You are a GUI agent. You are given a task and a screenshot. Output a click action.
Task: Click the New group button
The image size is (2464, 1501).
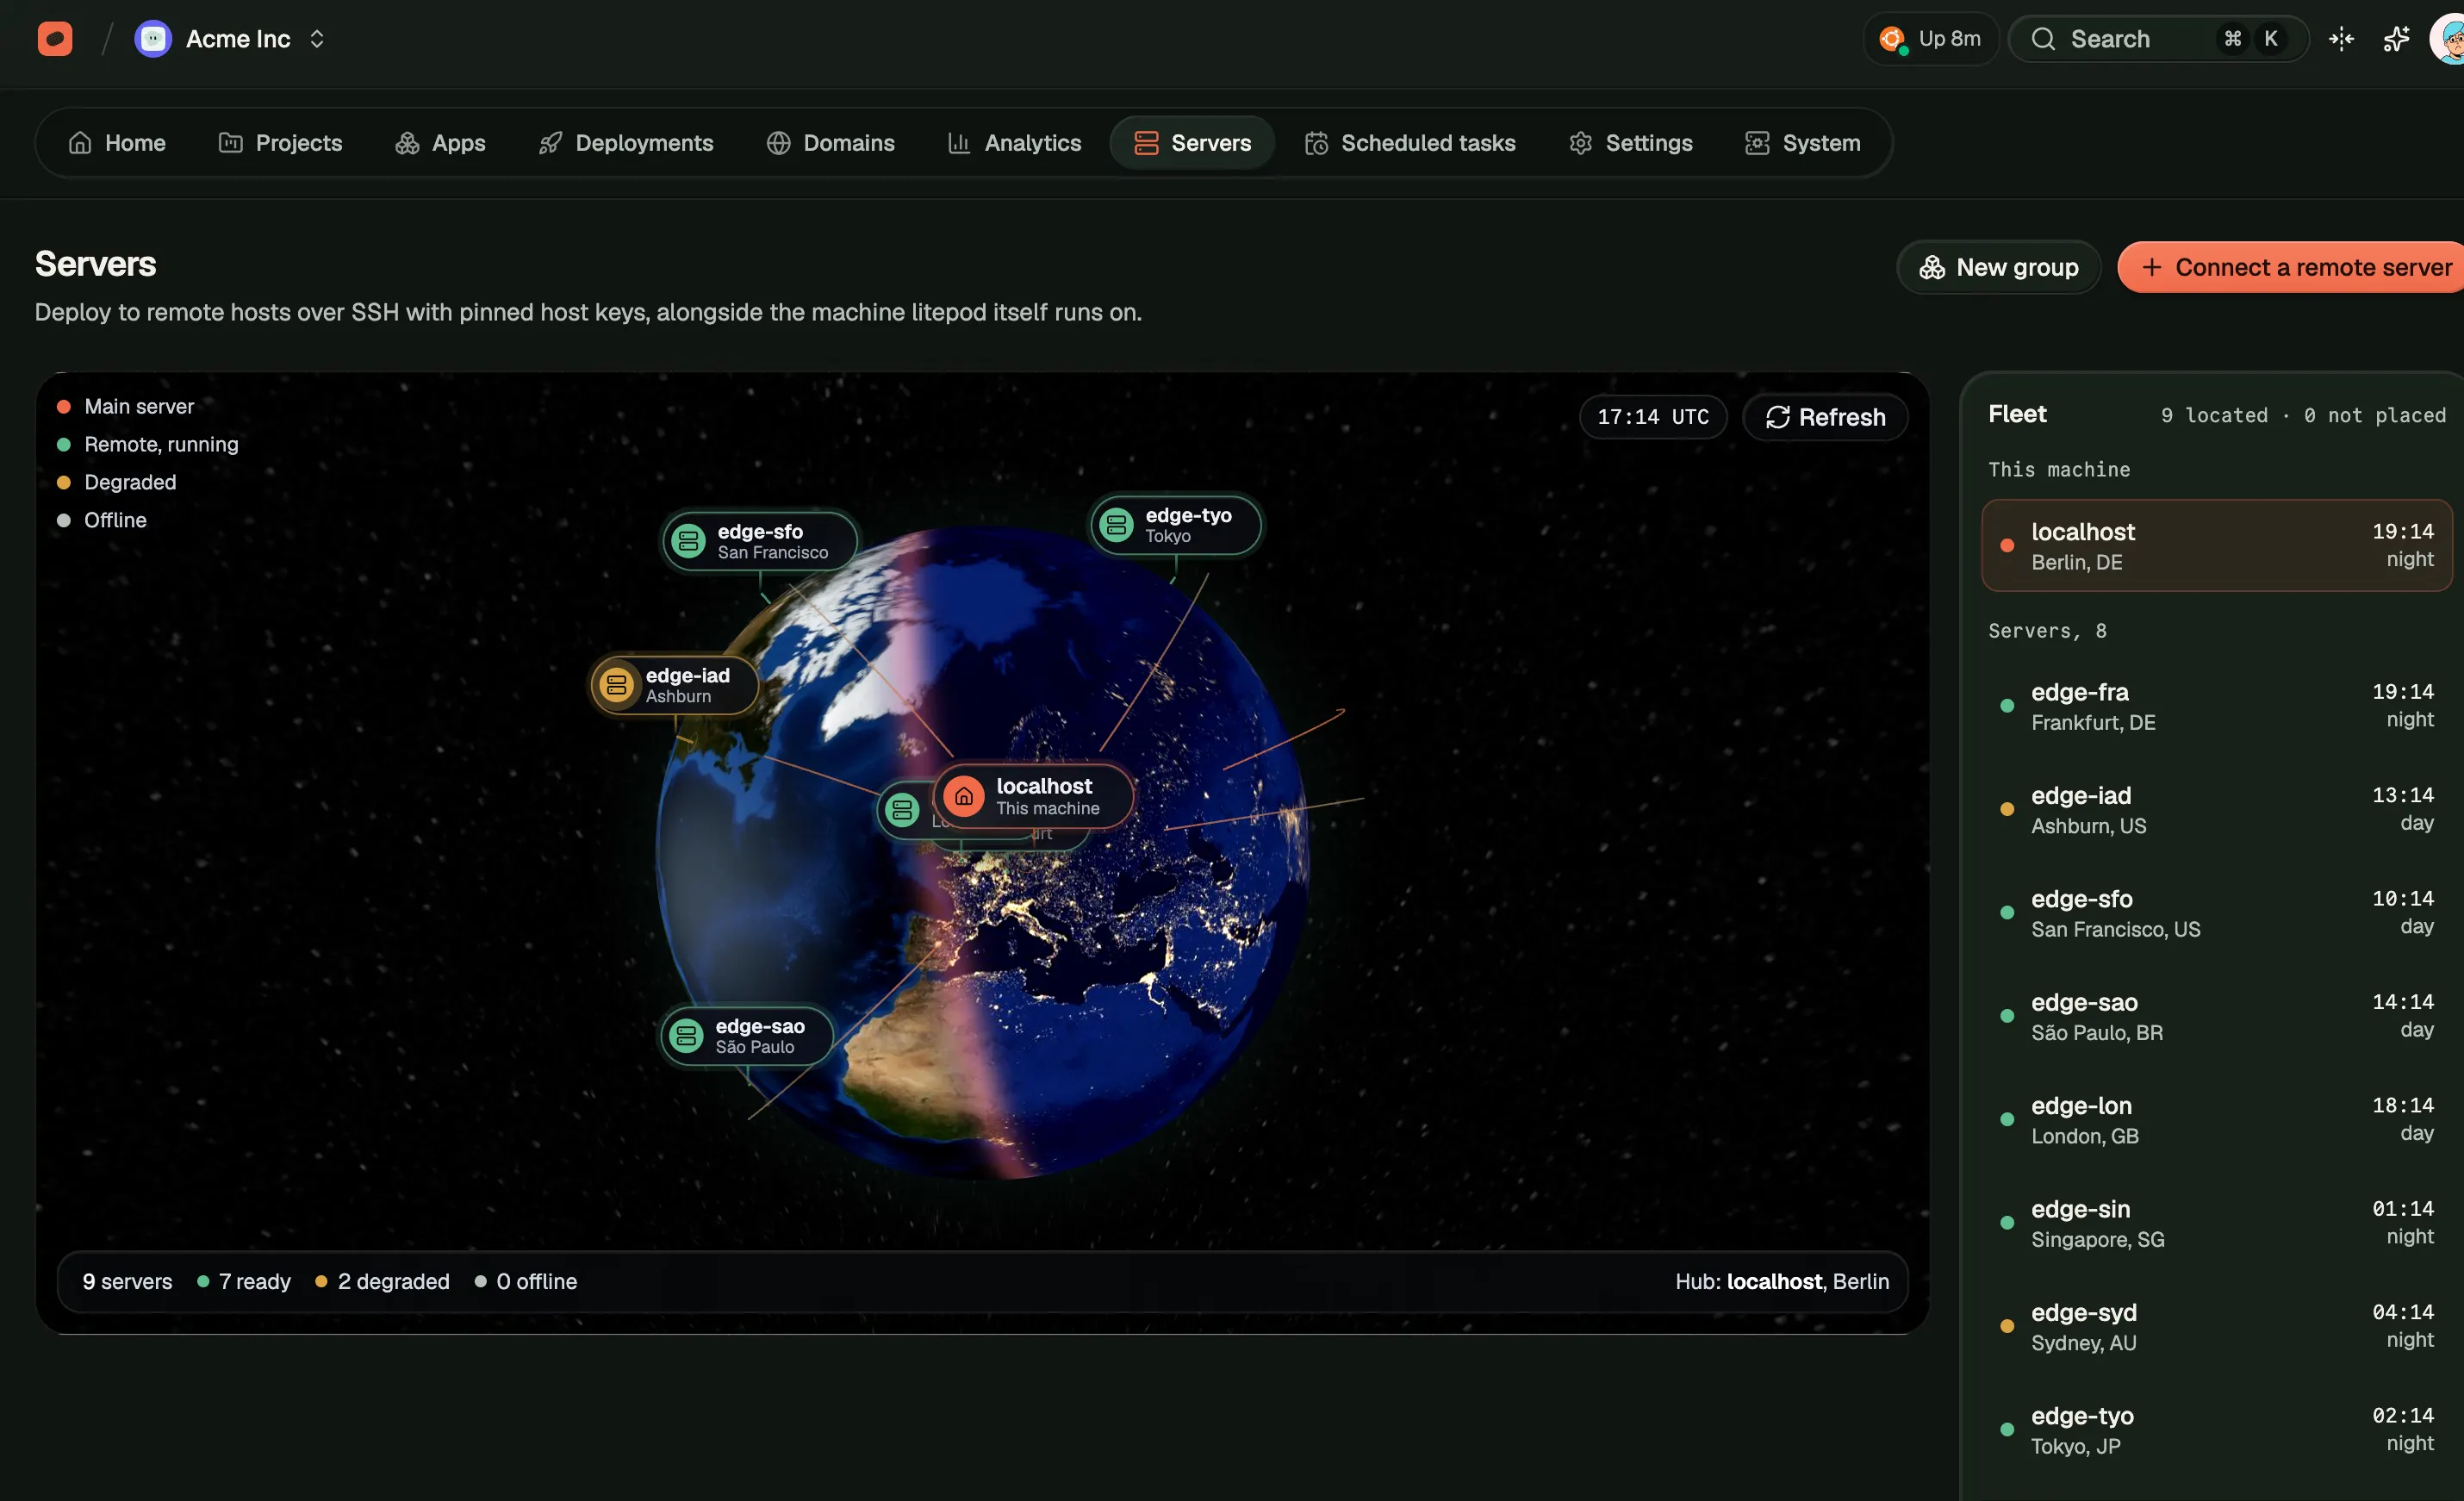coord(1999,267)
